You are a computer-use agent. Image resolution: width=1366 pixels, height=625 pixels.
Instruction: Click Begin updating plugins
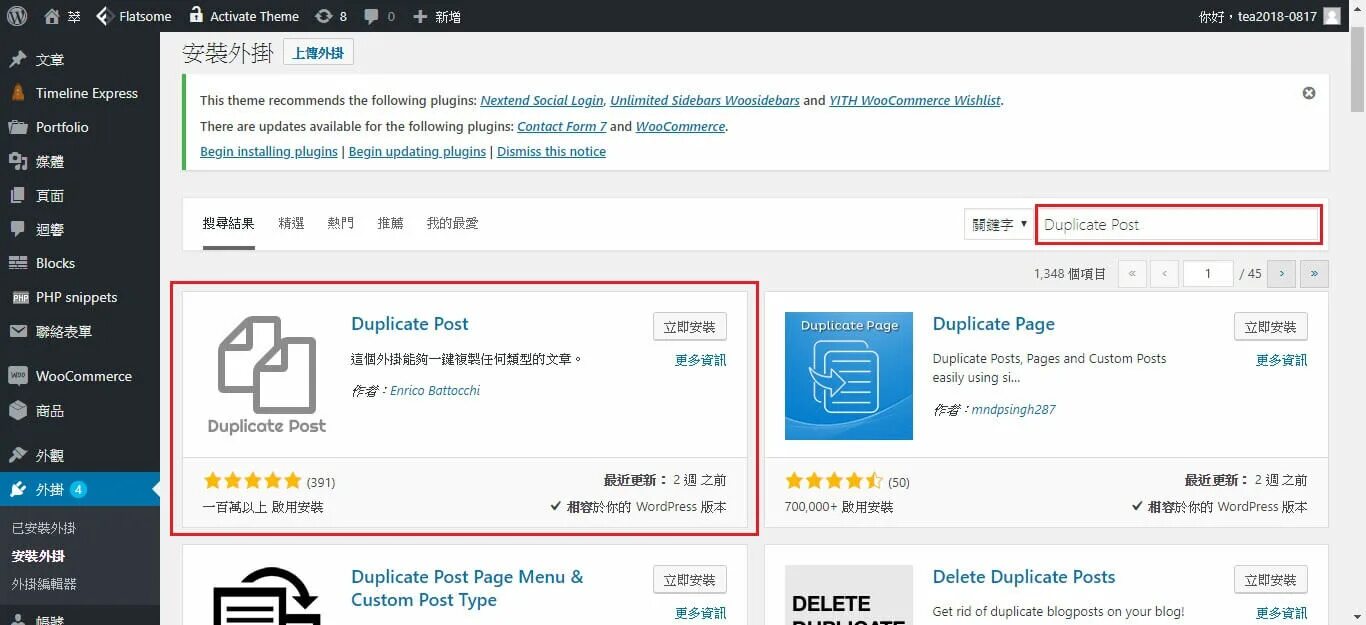point(417,152)
